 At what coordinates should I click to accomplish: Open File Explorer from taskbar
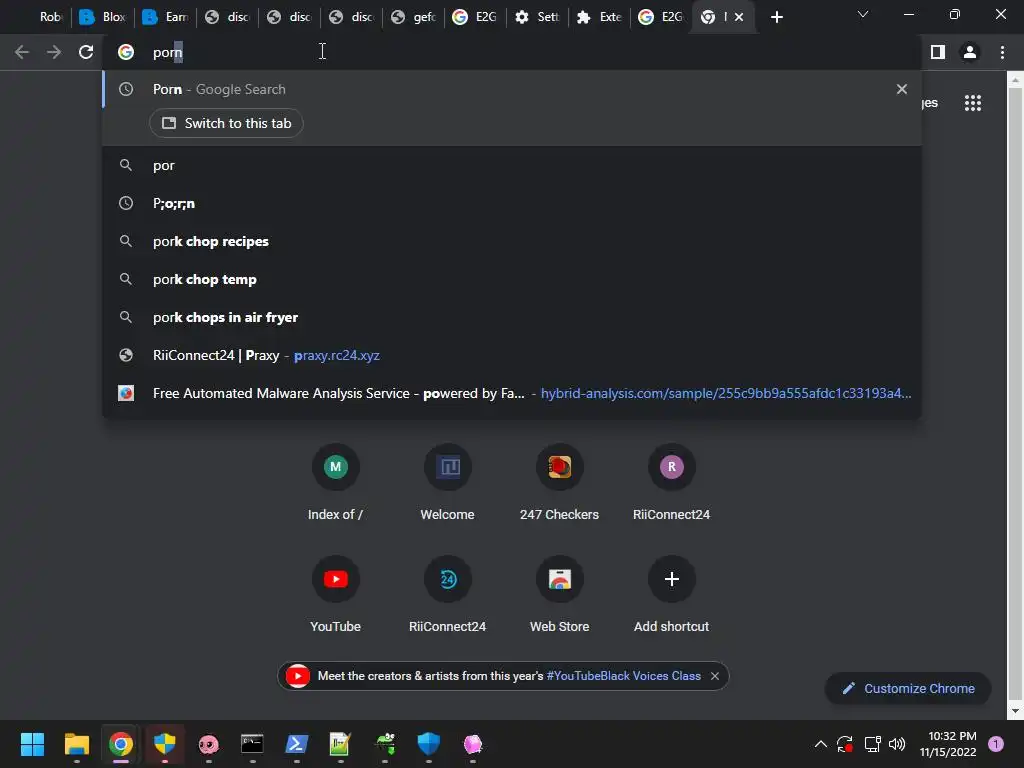click(76, 744)
